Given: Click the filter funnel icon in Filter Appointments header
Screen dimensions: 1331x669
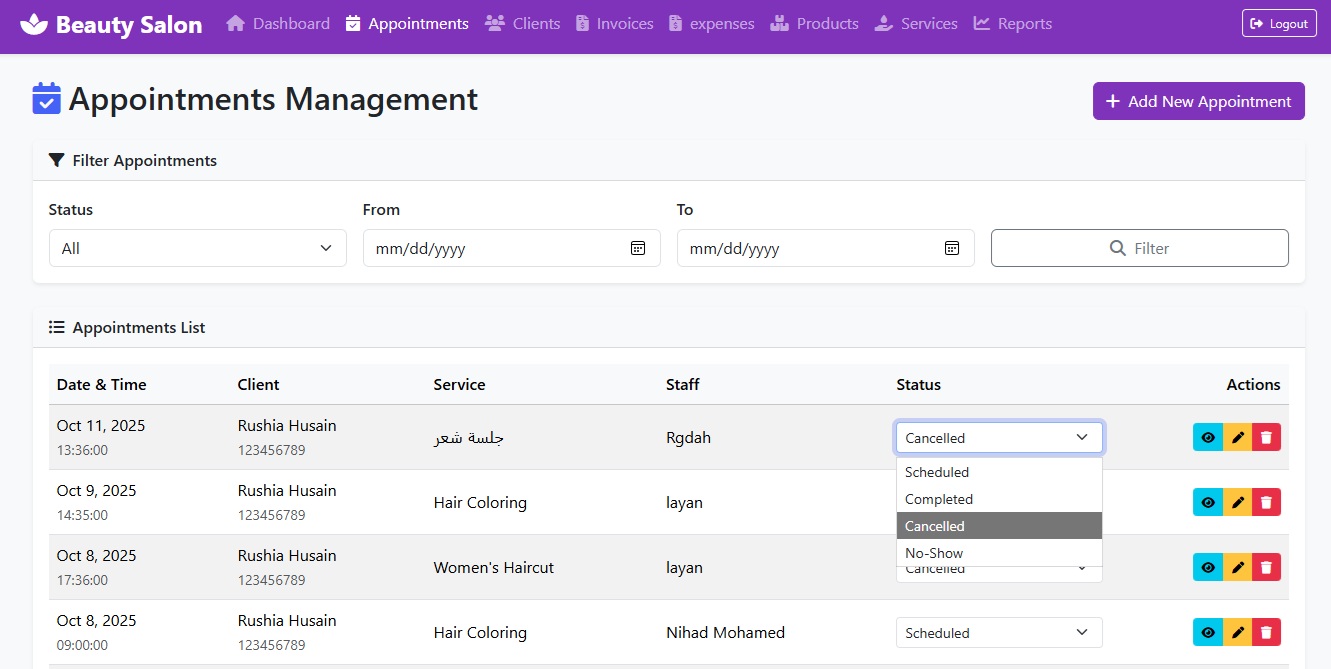Looking at the screenshot, I should (56, 160).
